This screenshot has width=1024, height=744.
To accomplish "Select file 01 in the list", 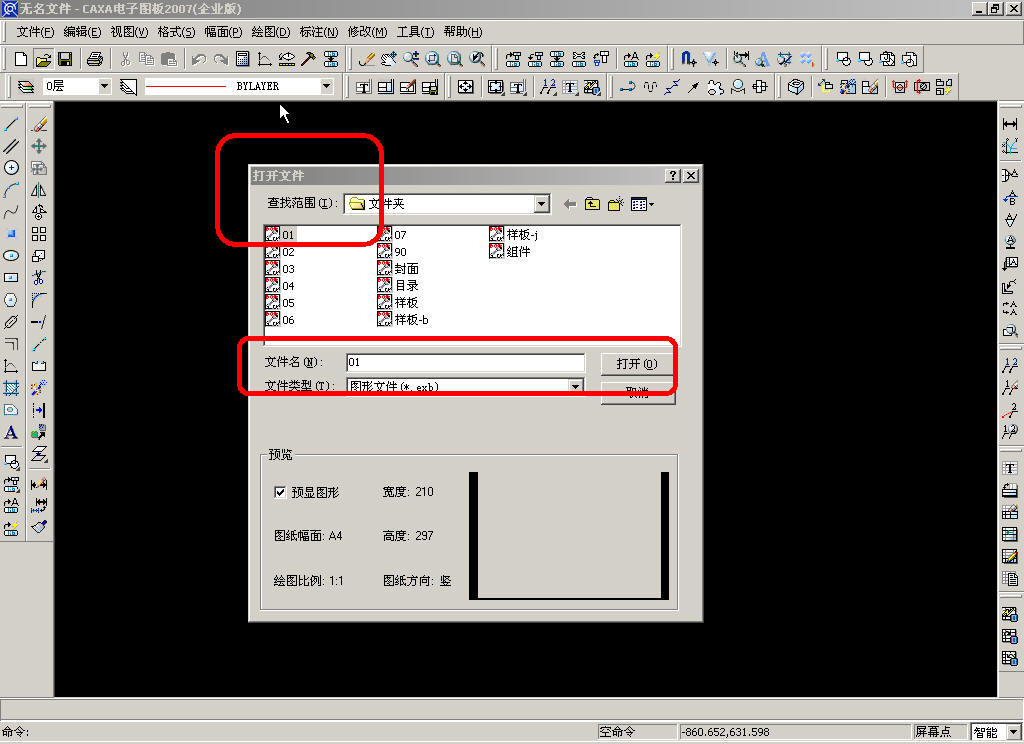I will 281,235.
